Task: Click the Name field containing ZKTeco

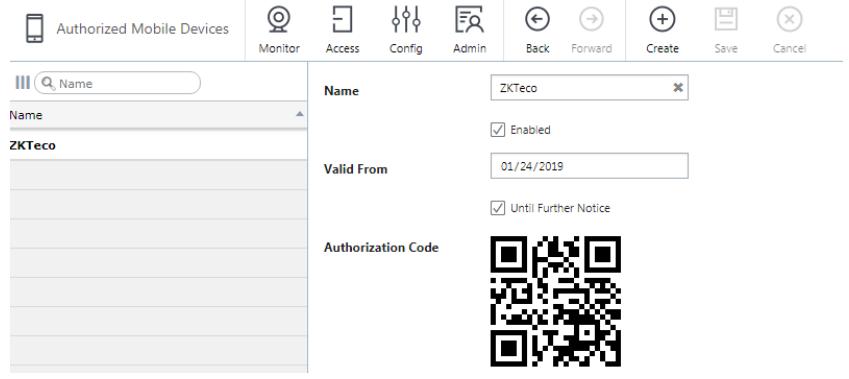Action: pos(589,88)
